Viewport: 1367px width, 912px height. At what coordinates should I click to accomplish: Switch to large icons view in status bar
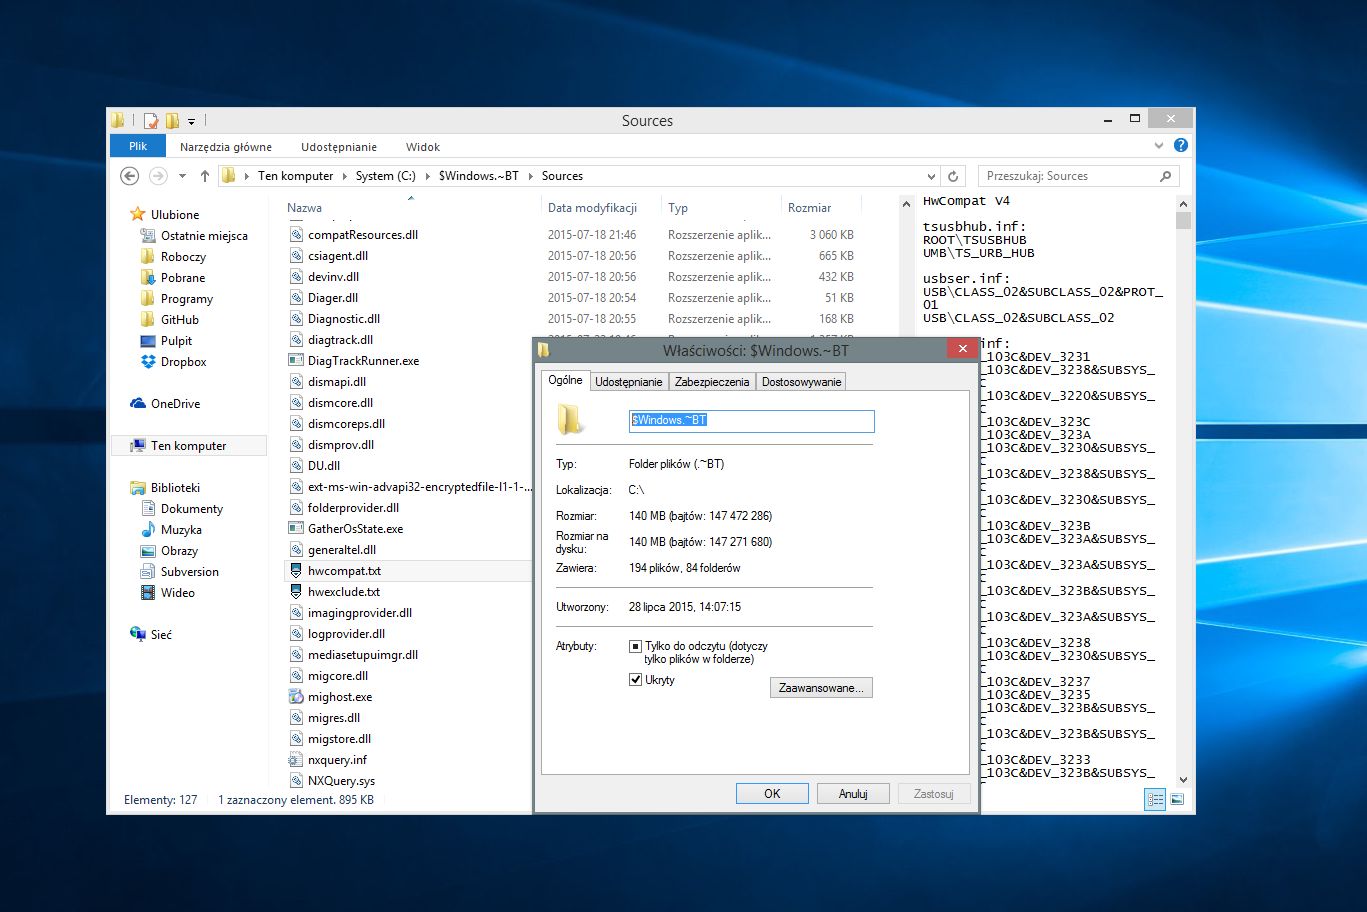[1177, 800]
